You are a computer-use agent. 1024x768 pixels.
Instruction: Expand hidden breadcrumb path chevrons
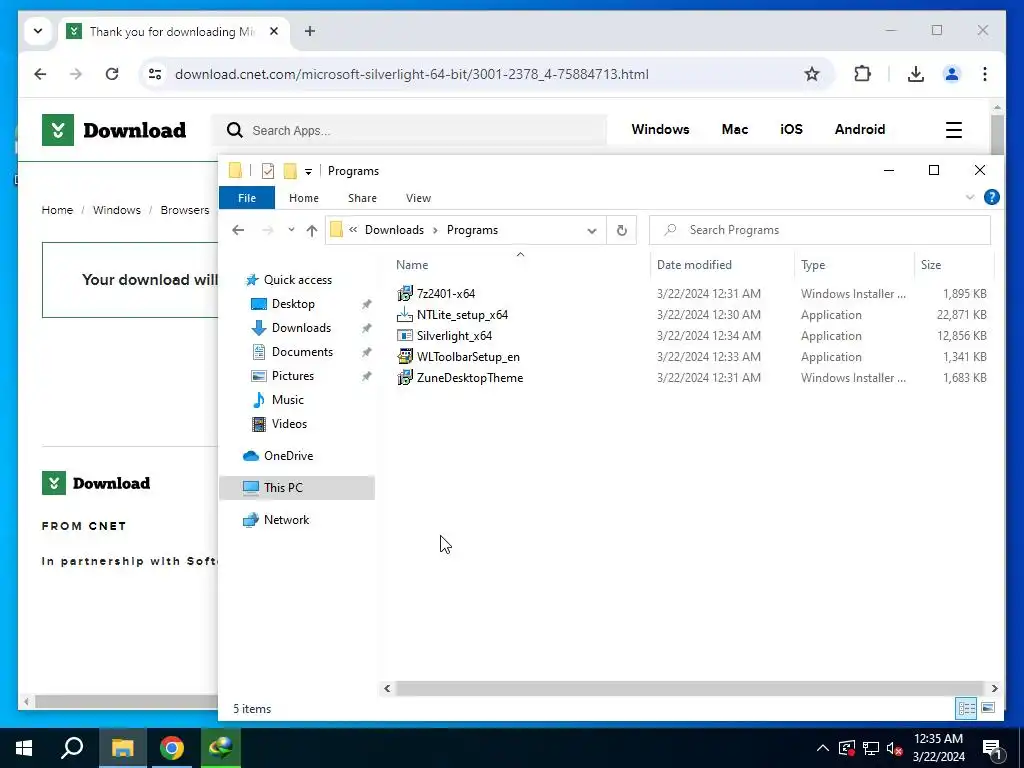click(353, 230)
